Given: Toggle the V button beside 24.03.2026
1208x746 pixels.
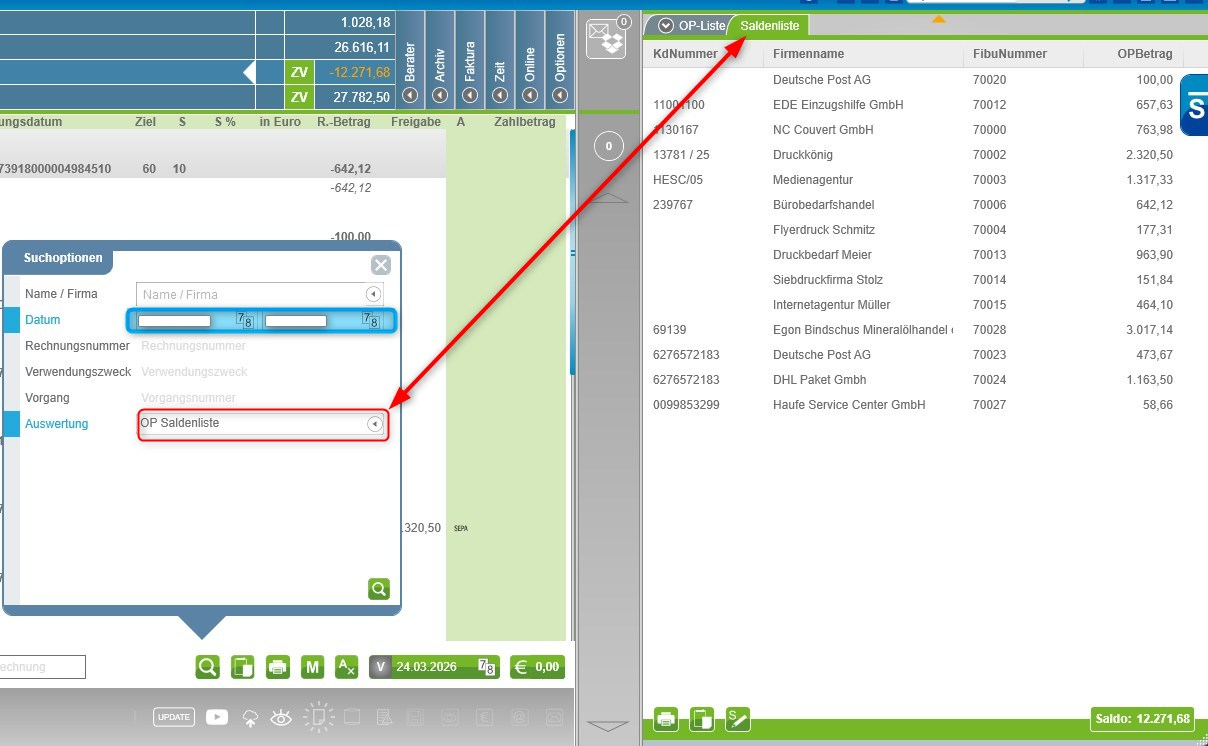Looking at the screenshot, I should coord(380,667).
